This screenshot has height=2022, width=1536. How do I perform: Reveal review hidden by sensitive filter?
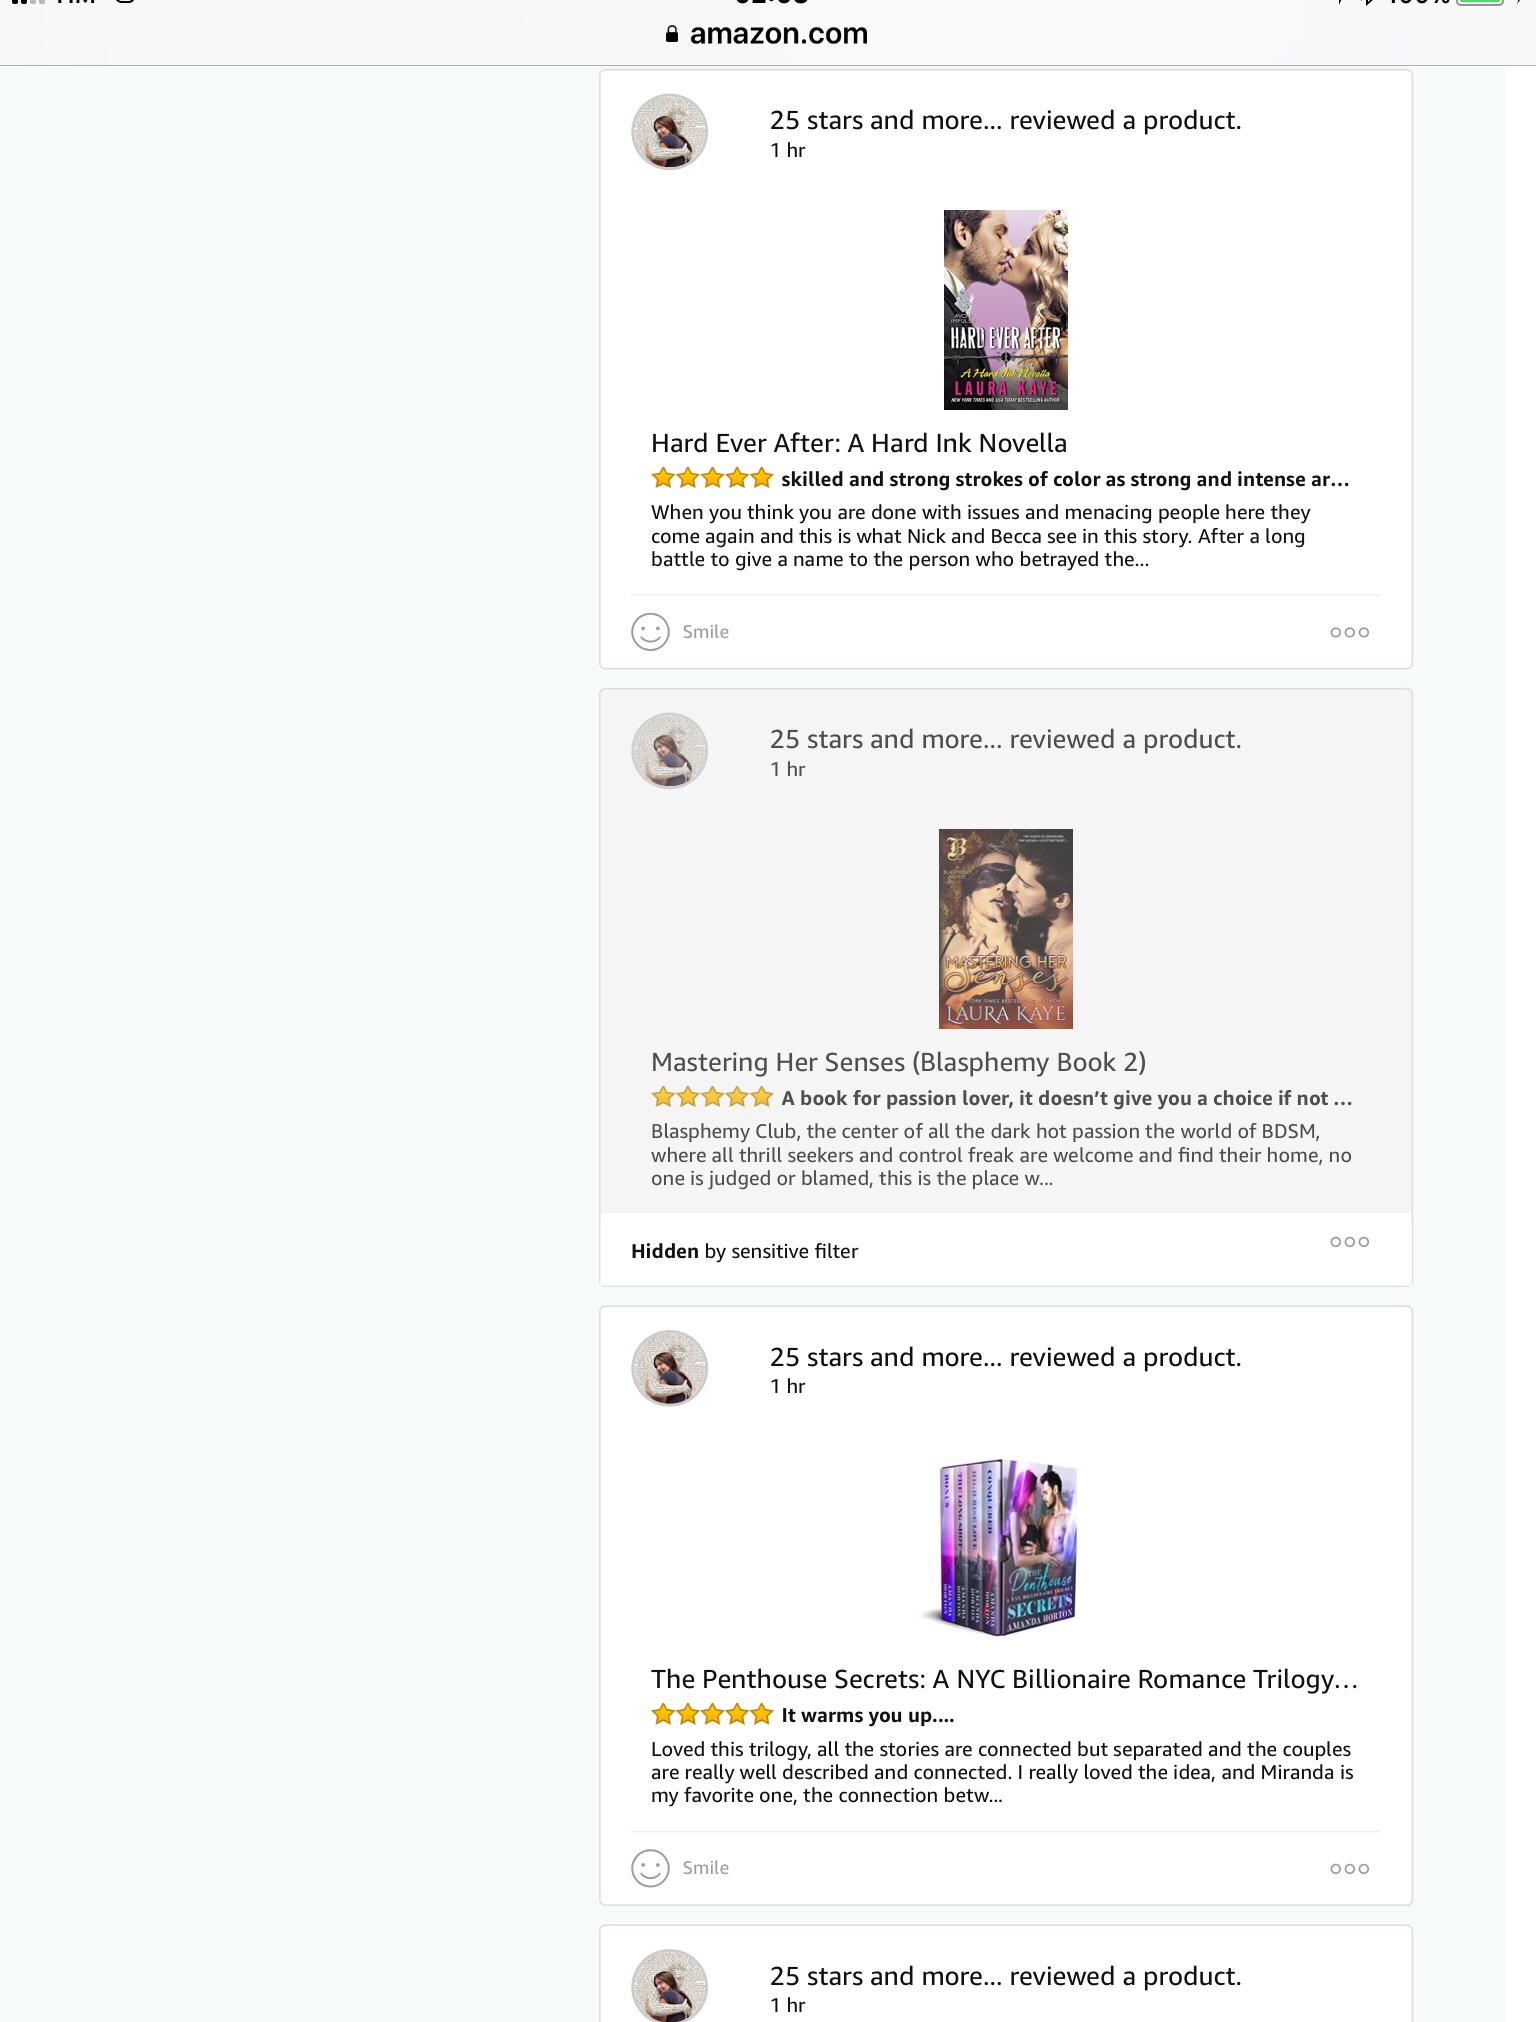tap(744, 1251)
